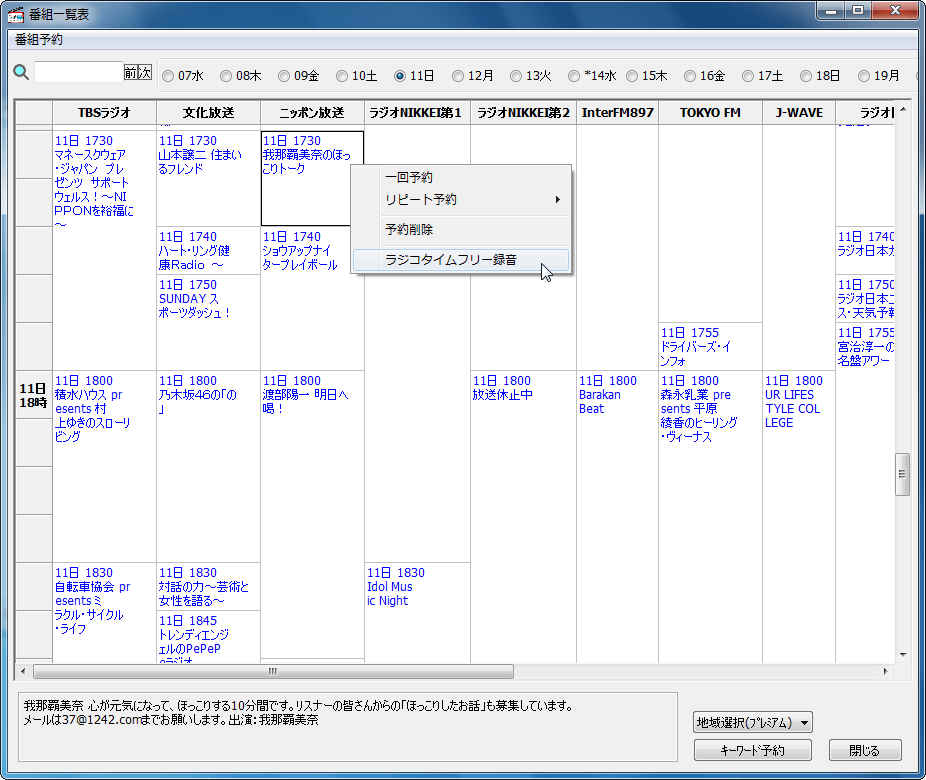The width and height of the screenshot is (926, 780).
Task: Choose 一回予約 from the context menu
Action: click(x=462, y=177)
